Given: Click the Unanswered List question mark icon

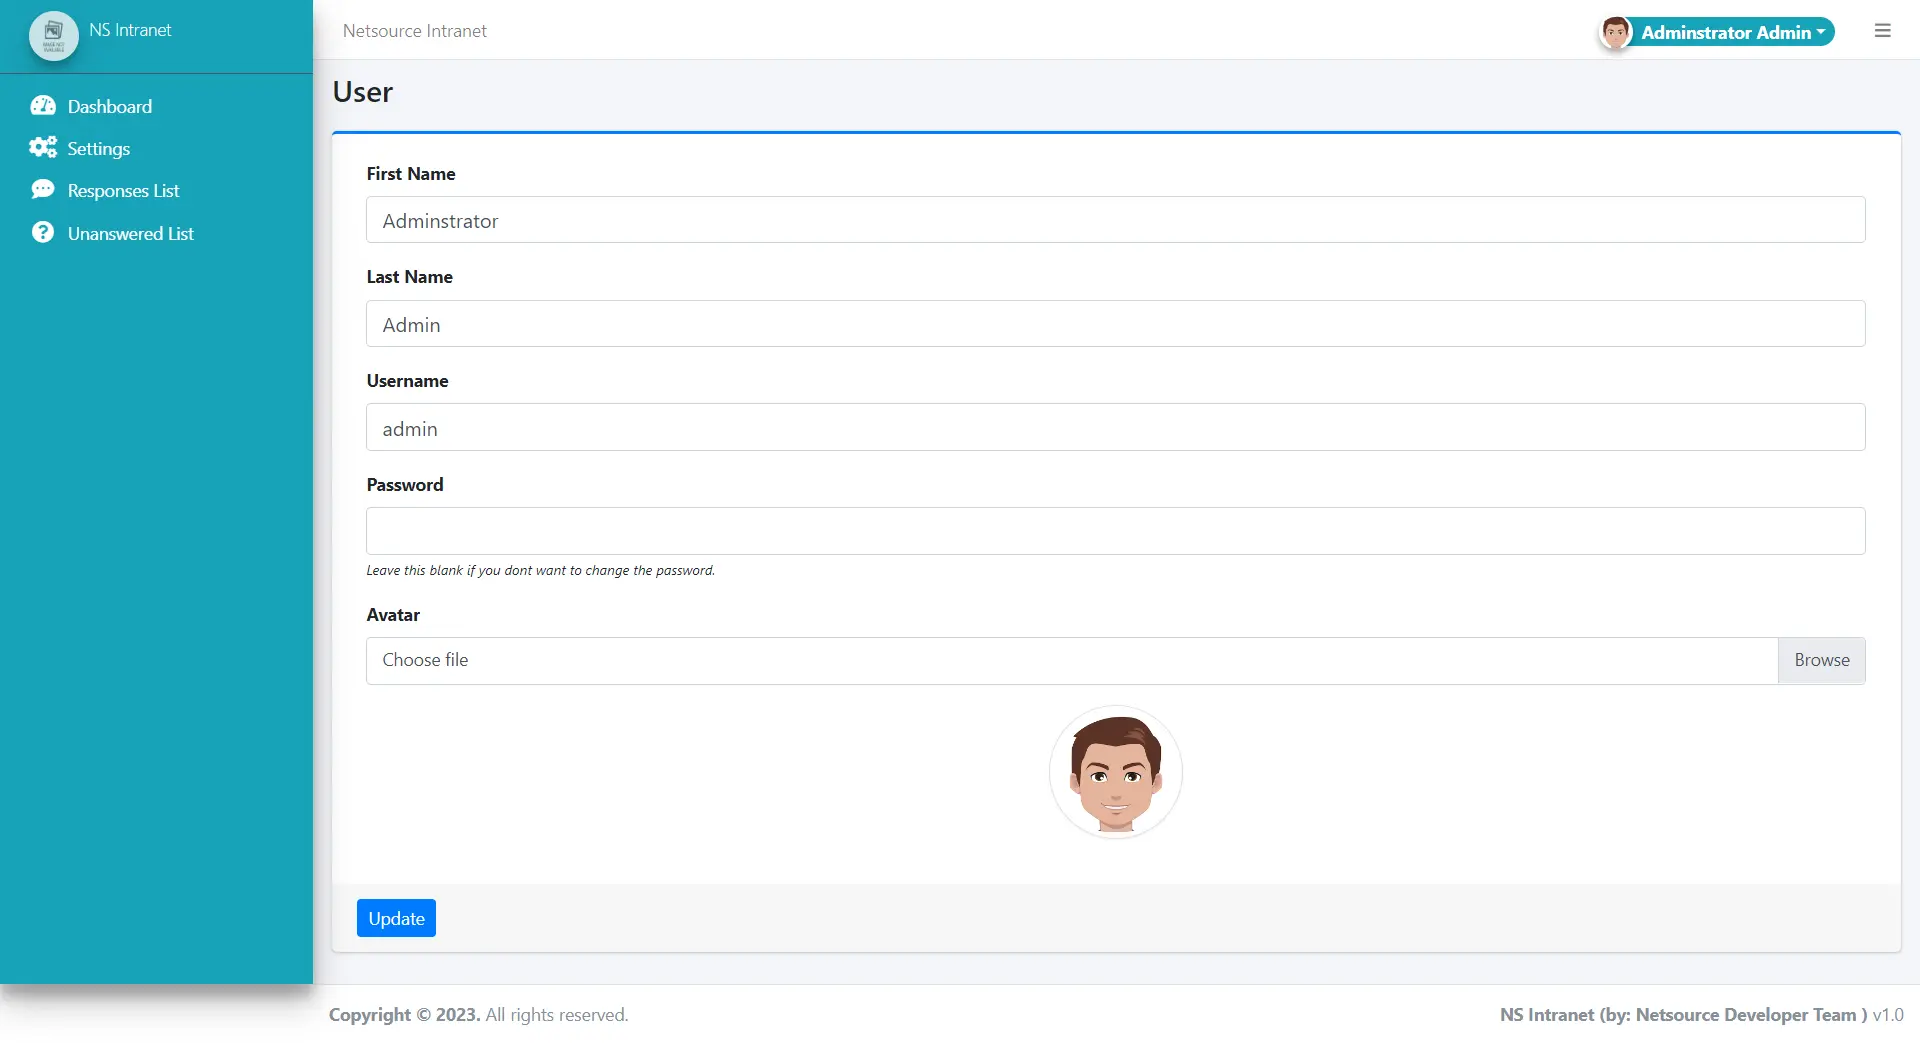Looking at the screenshot, I should [x=43, y=233].
